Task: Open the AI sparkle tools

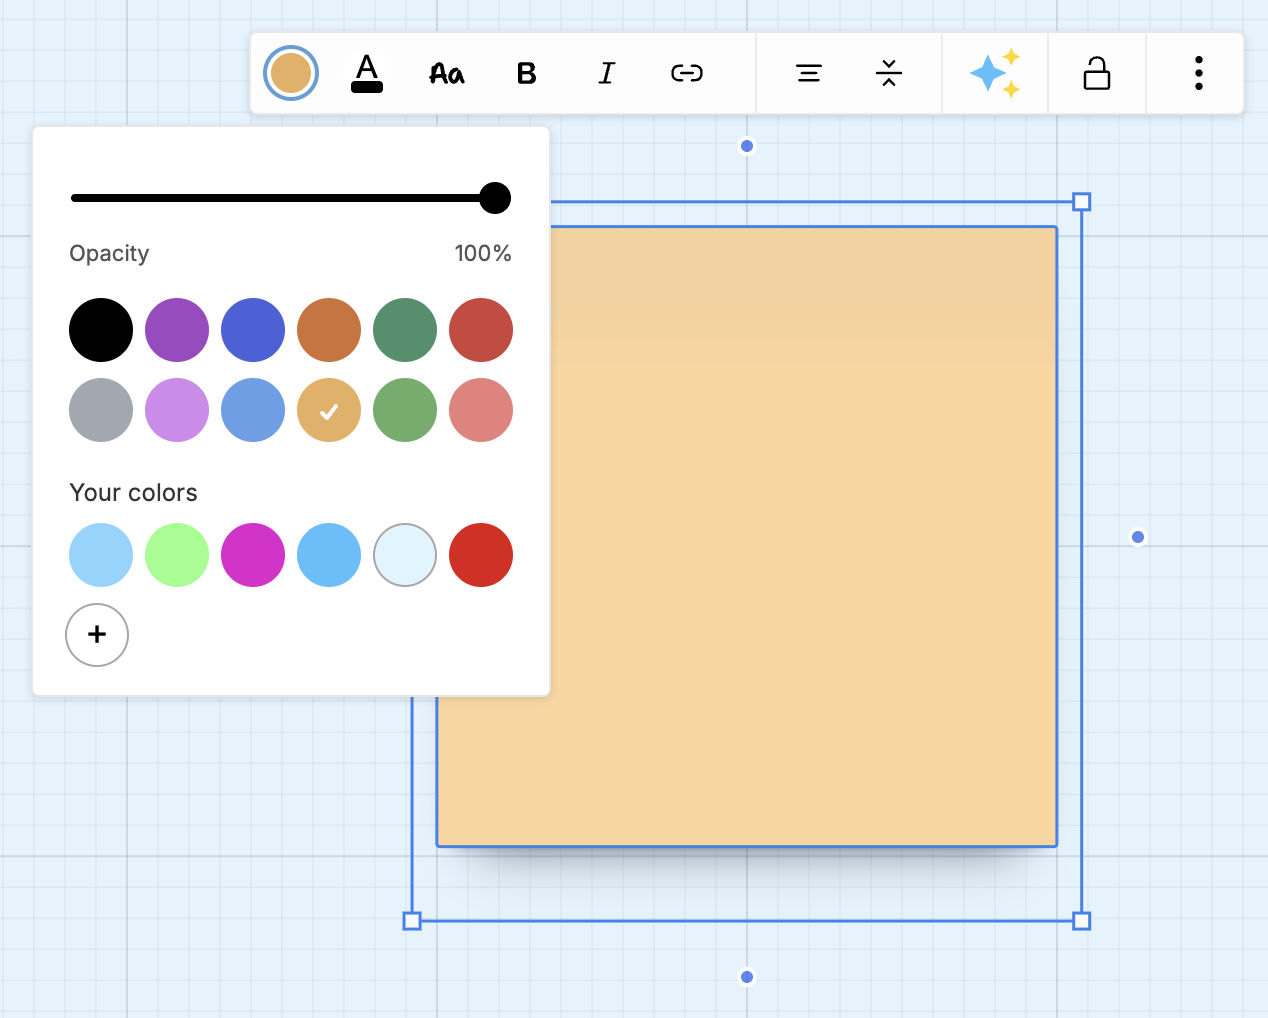Action: [995, 73]
